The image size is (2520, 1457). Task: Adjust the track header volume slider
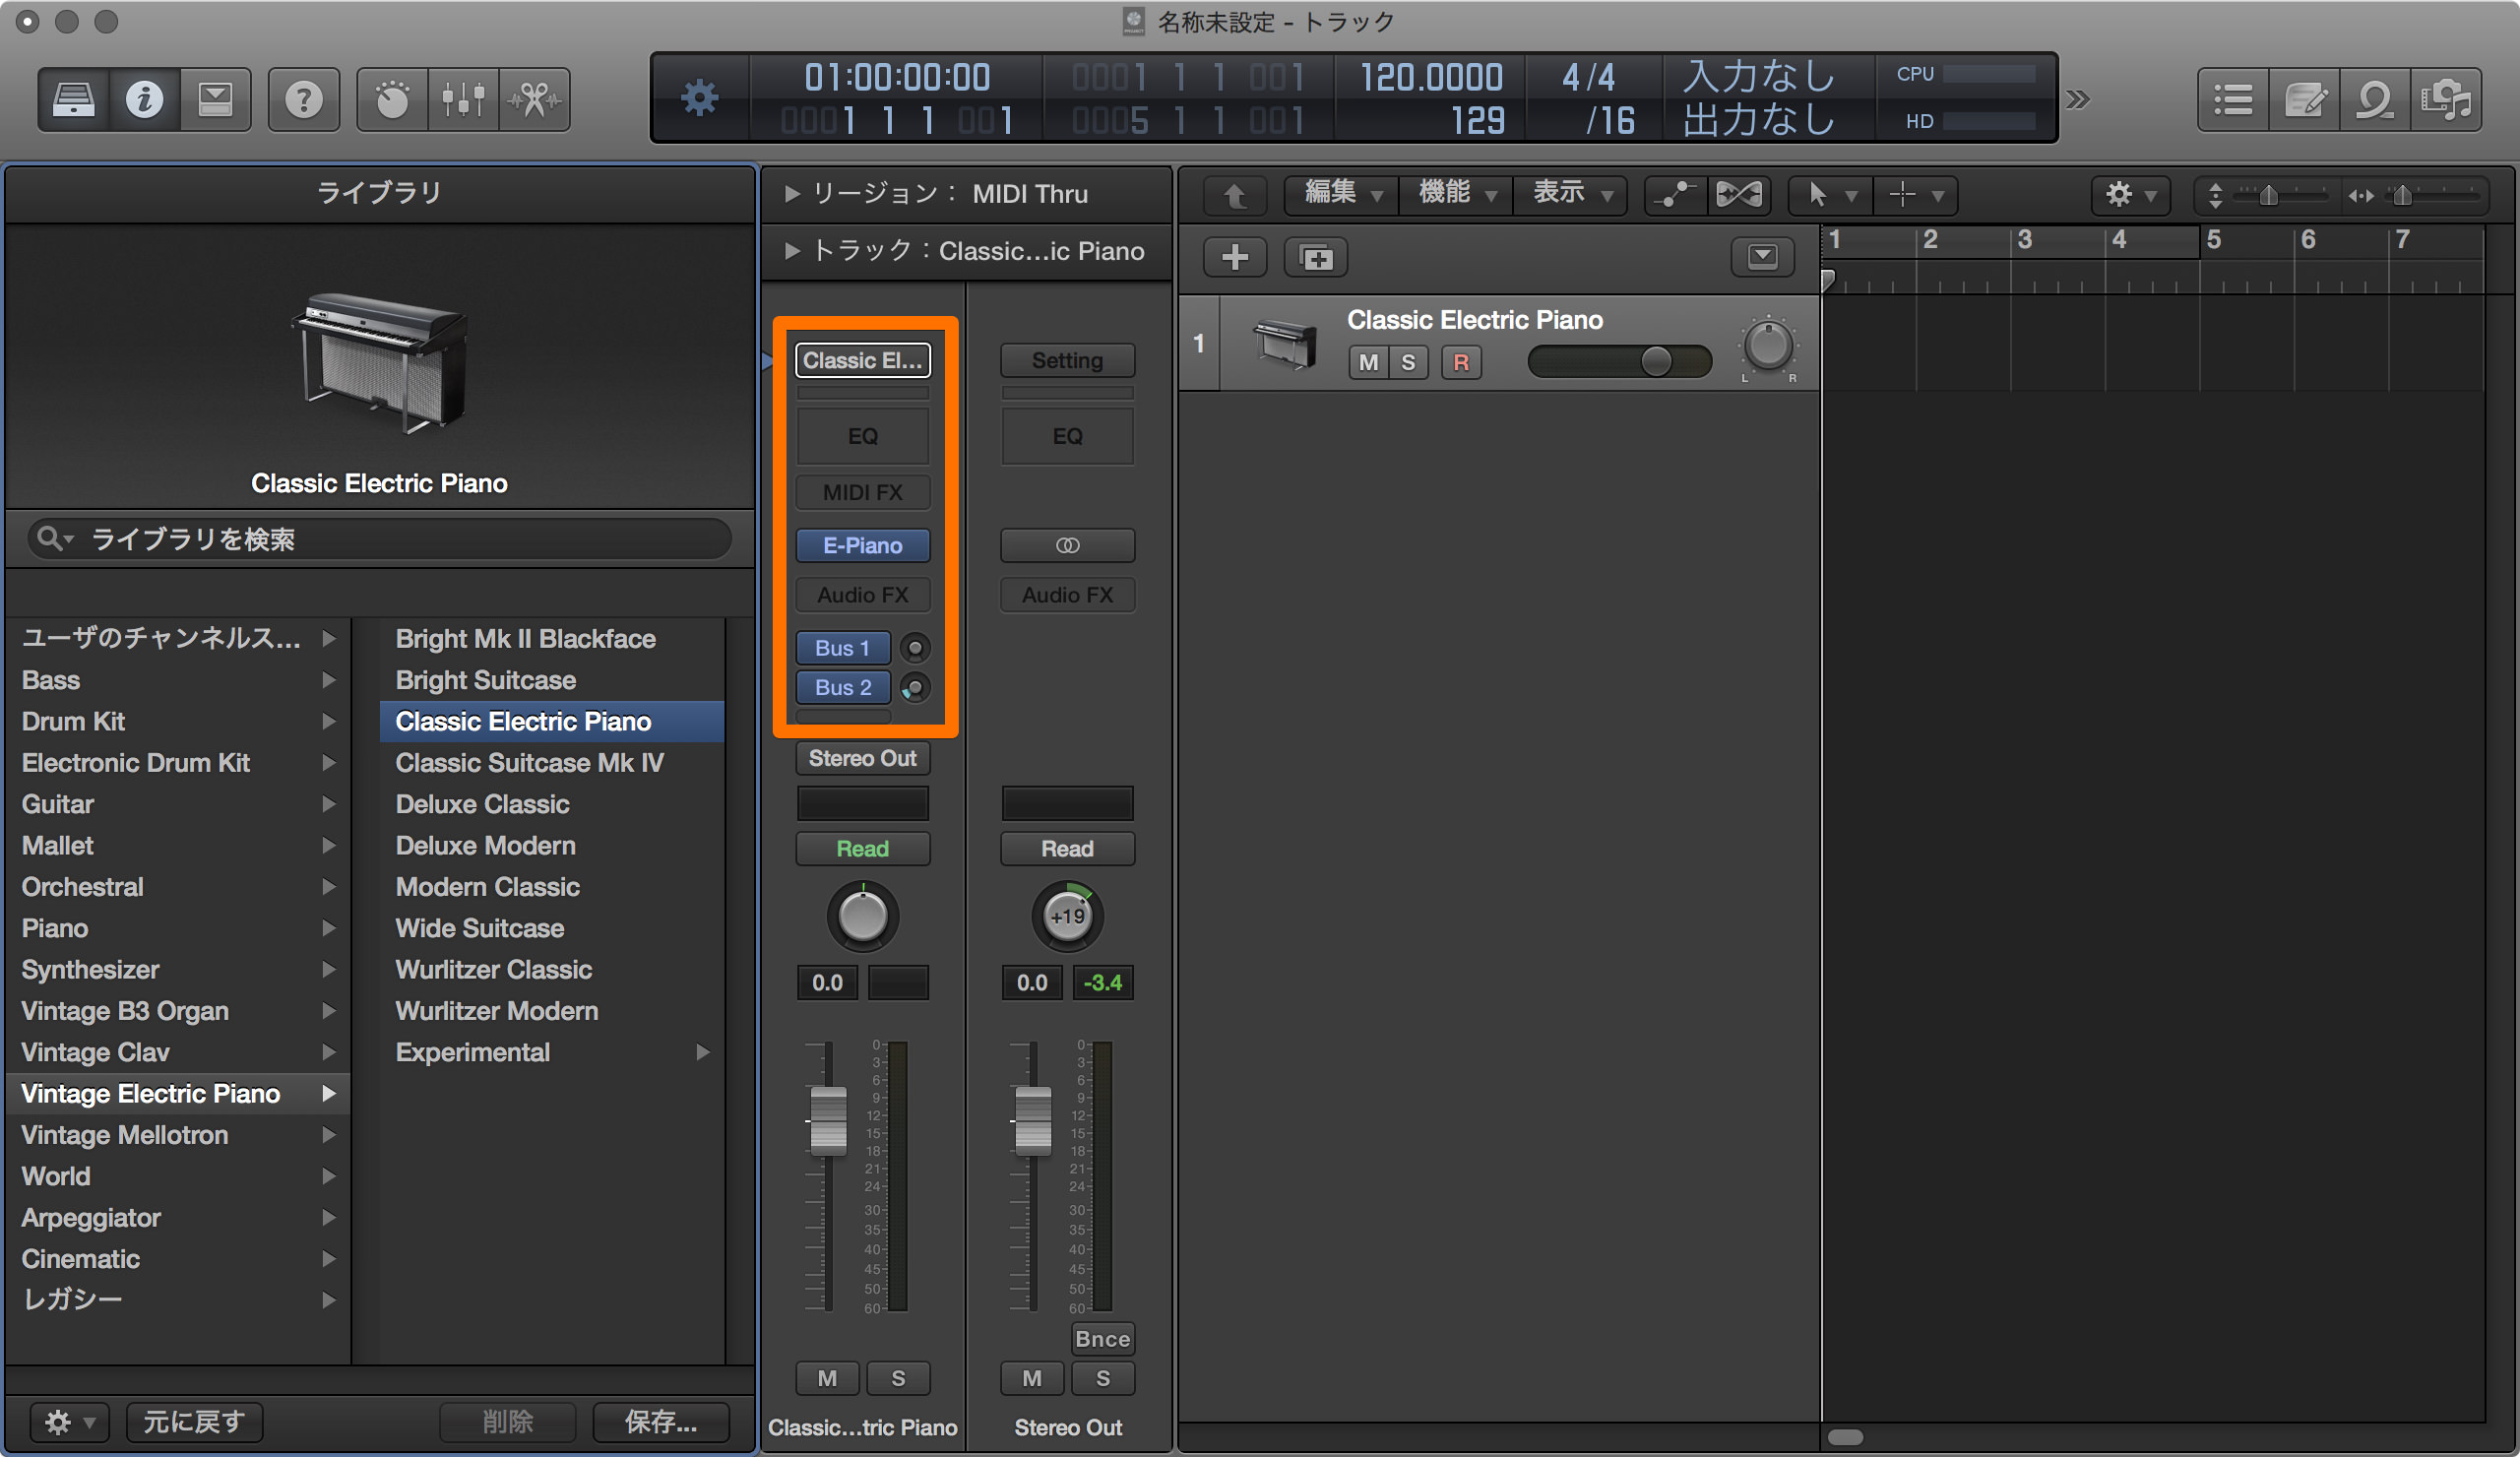coord(1620,362)
